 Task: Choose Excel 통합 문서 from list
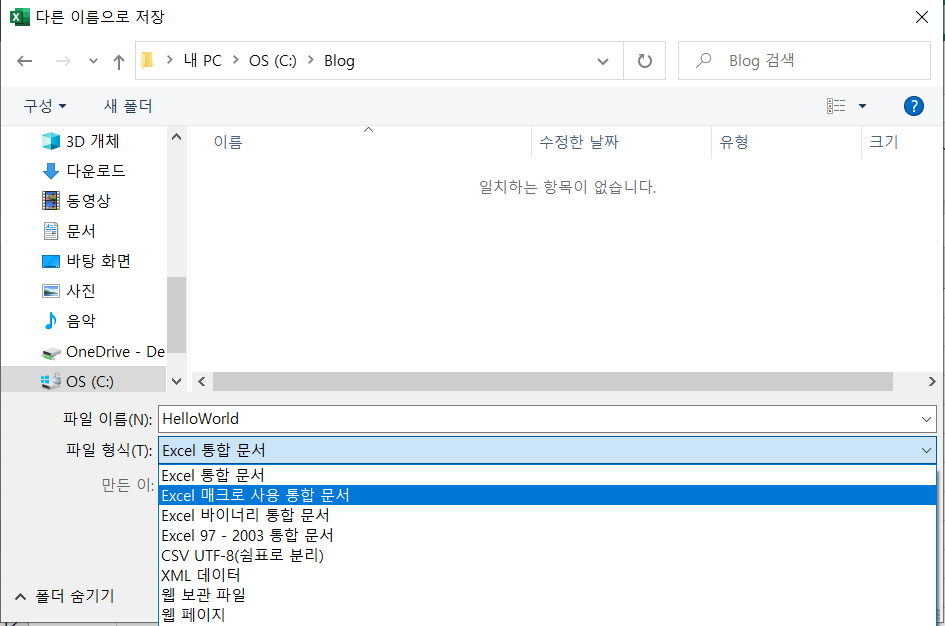(547, 475)
